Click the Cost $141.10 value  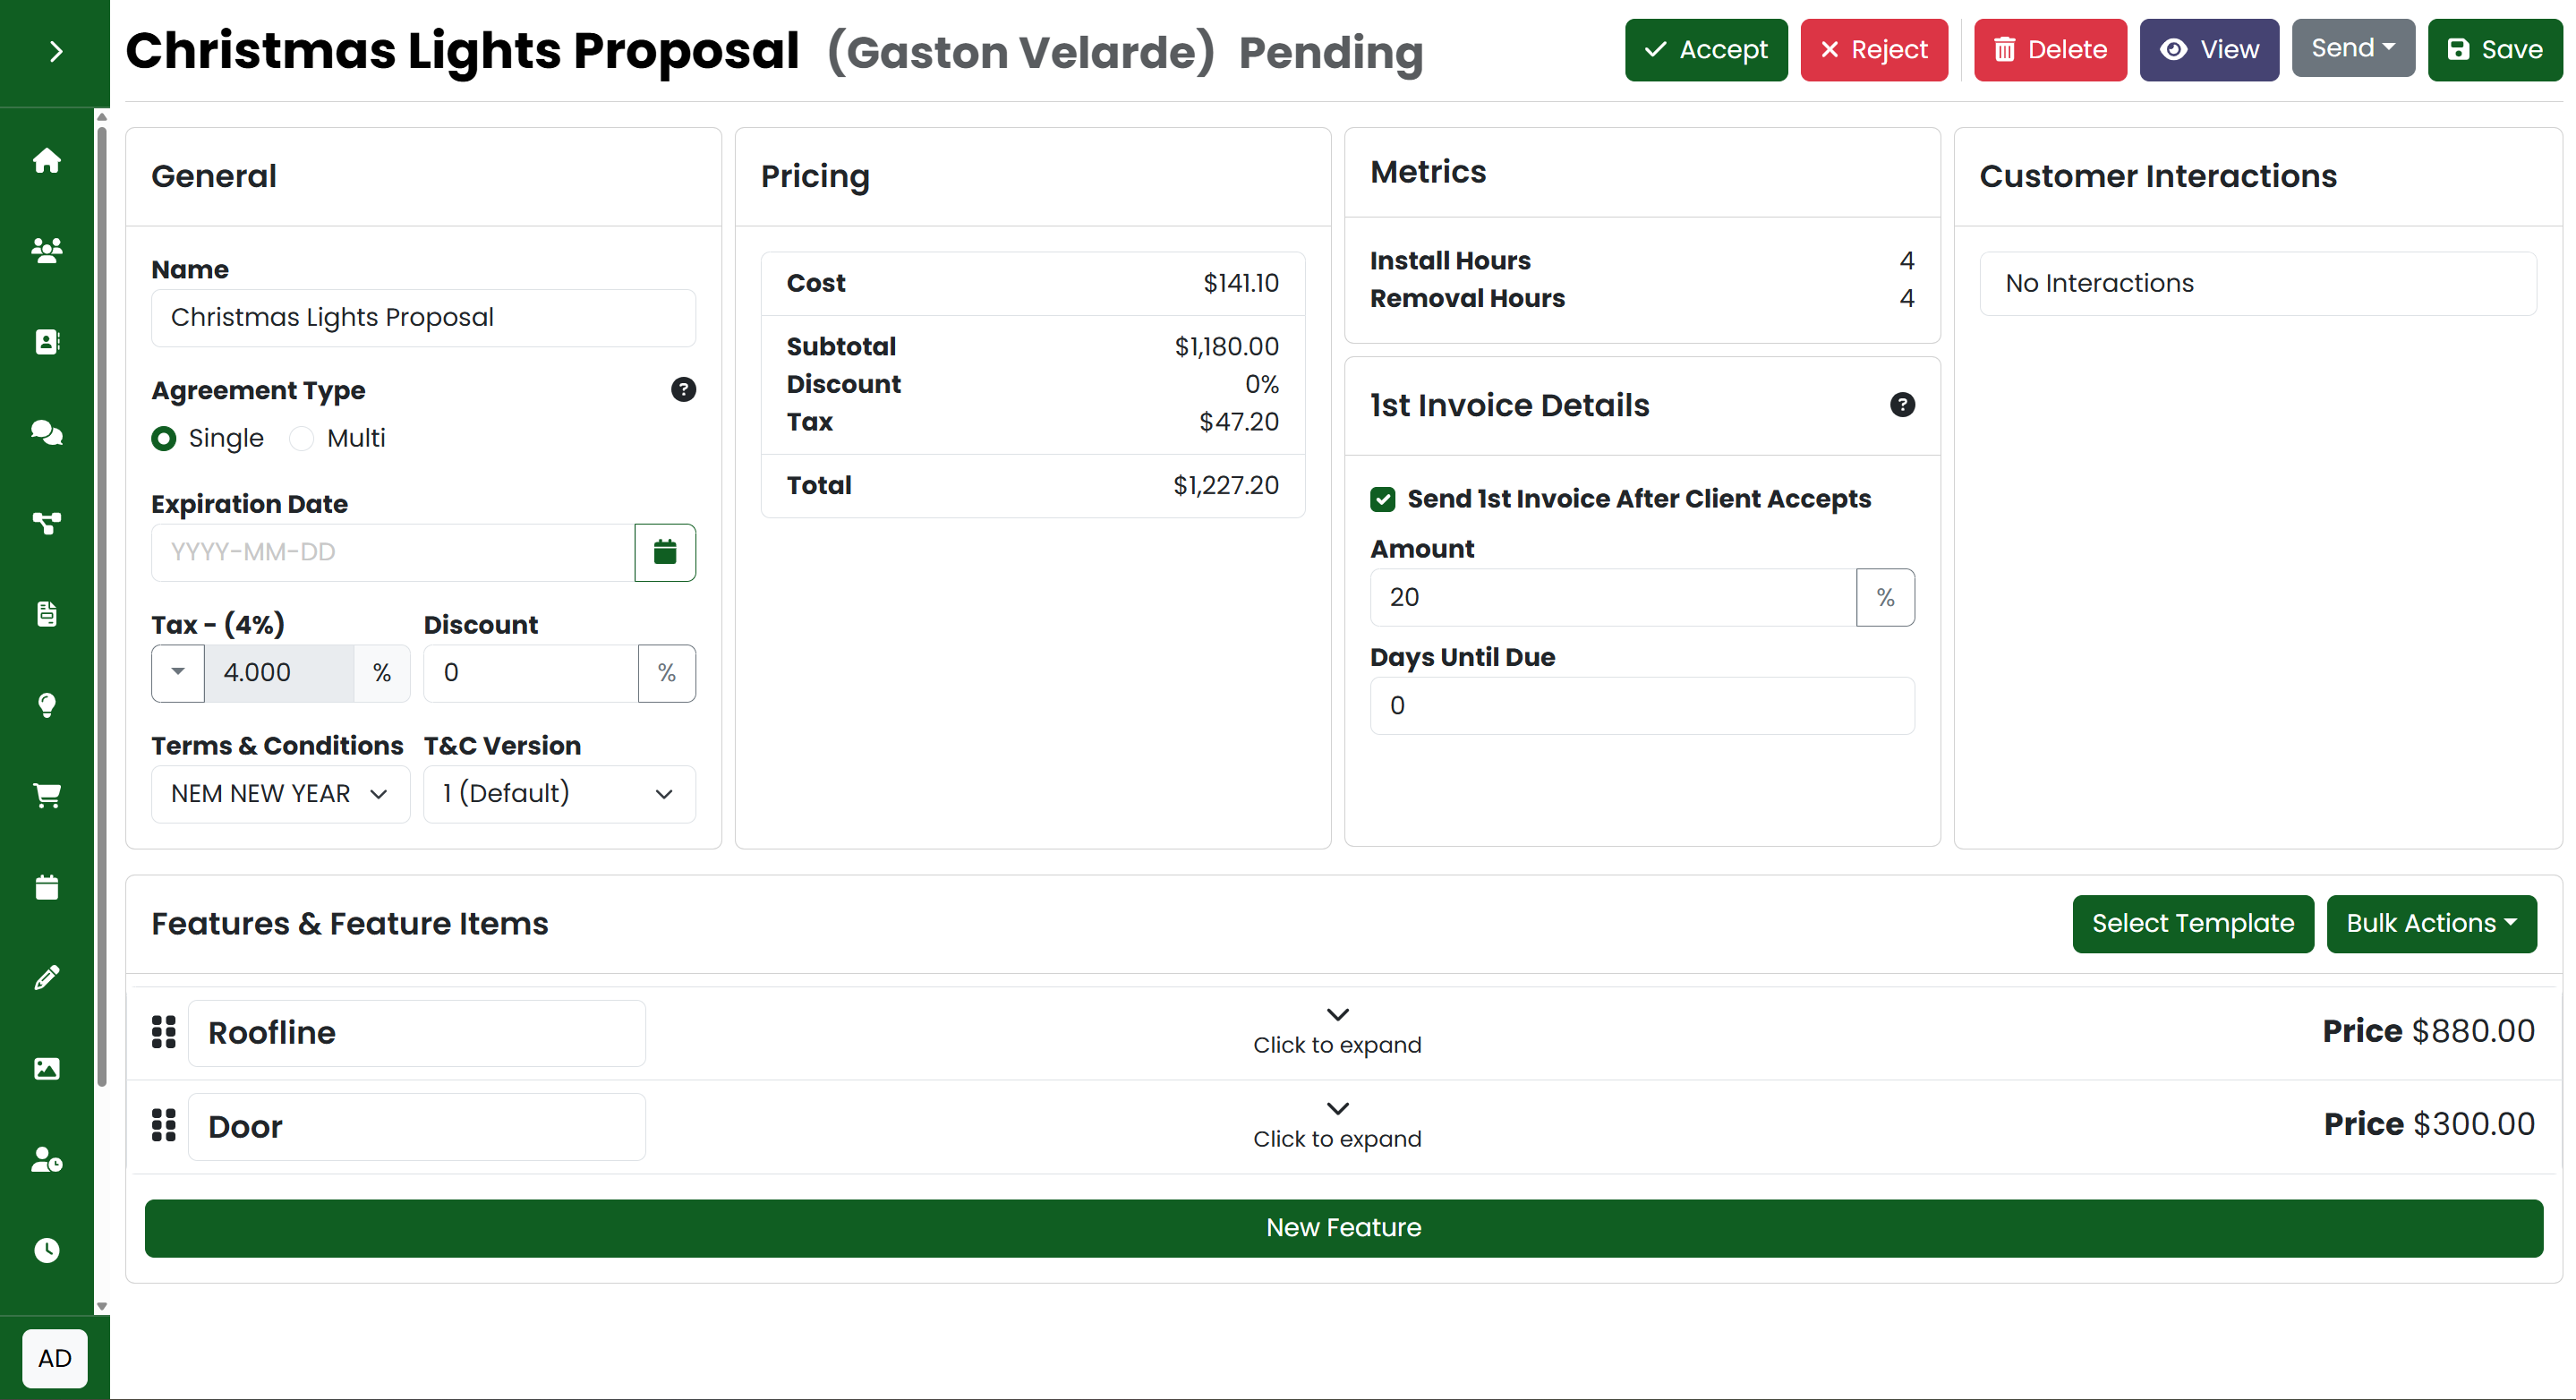(1241, 284)
